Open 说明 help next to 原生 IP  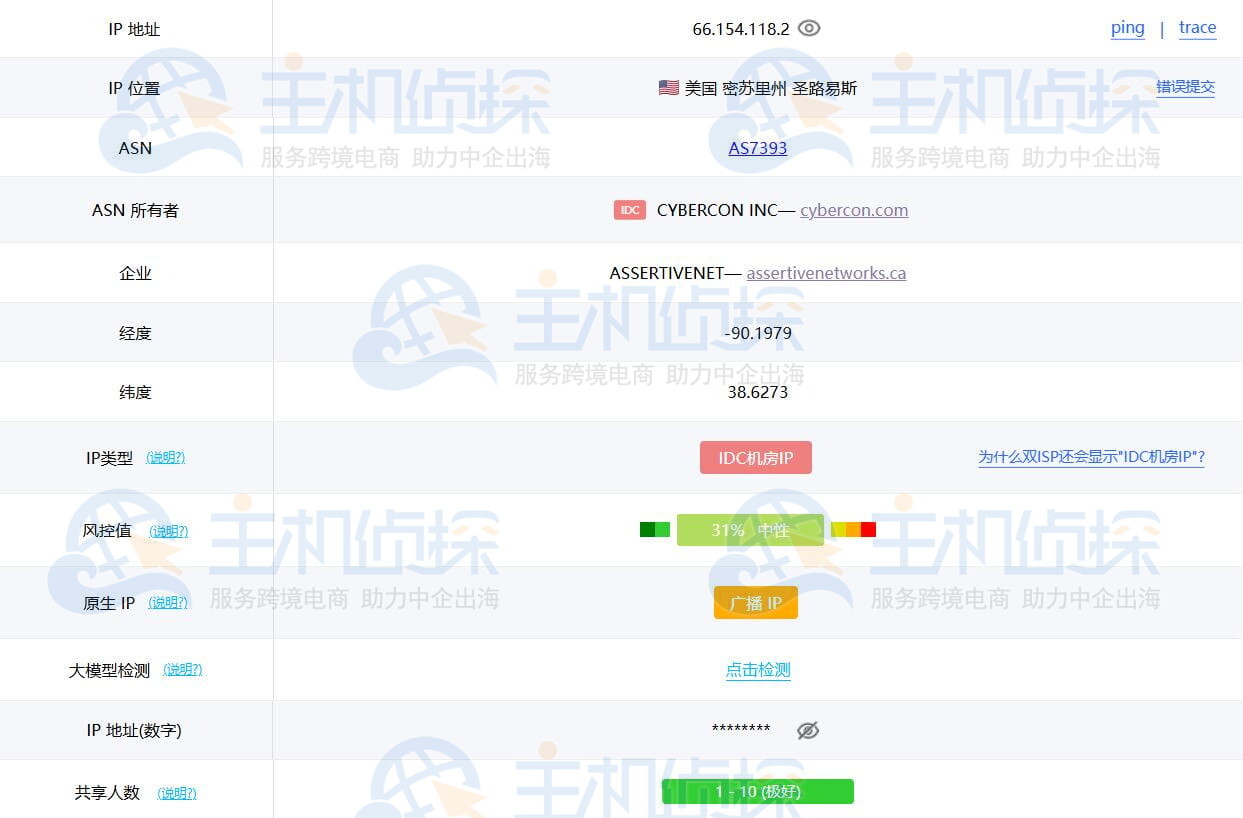coord(168,603)
